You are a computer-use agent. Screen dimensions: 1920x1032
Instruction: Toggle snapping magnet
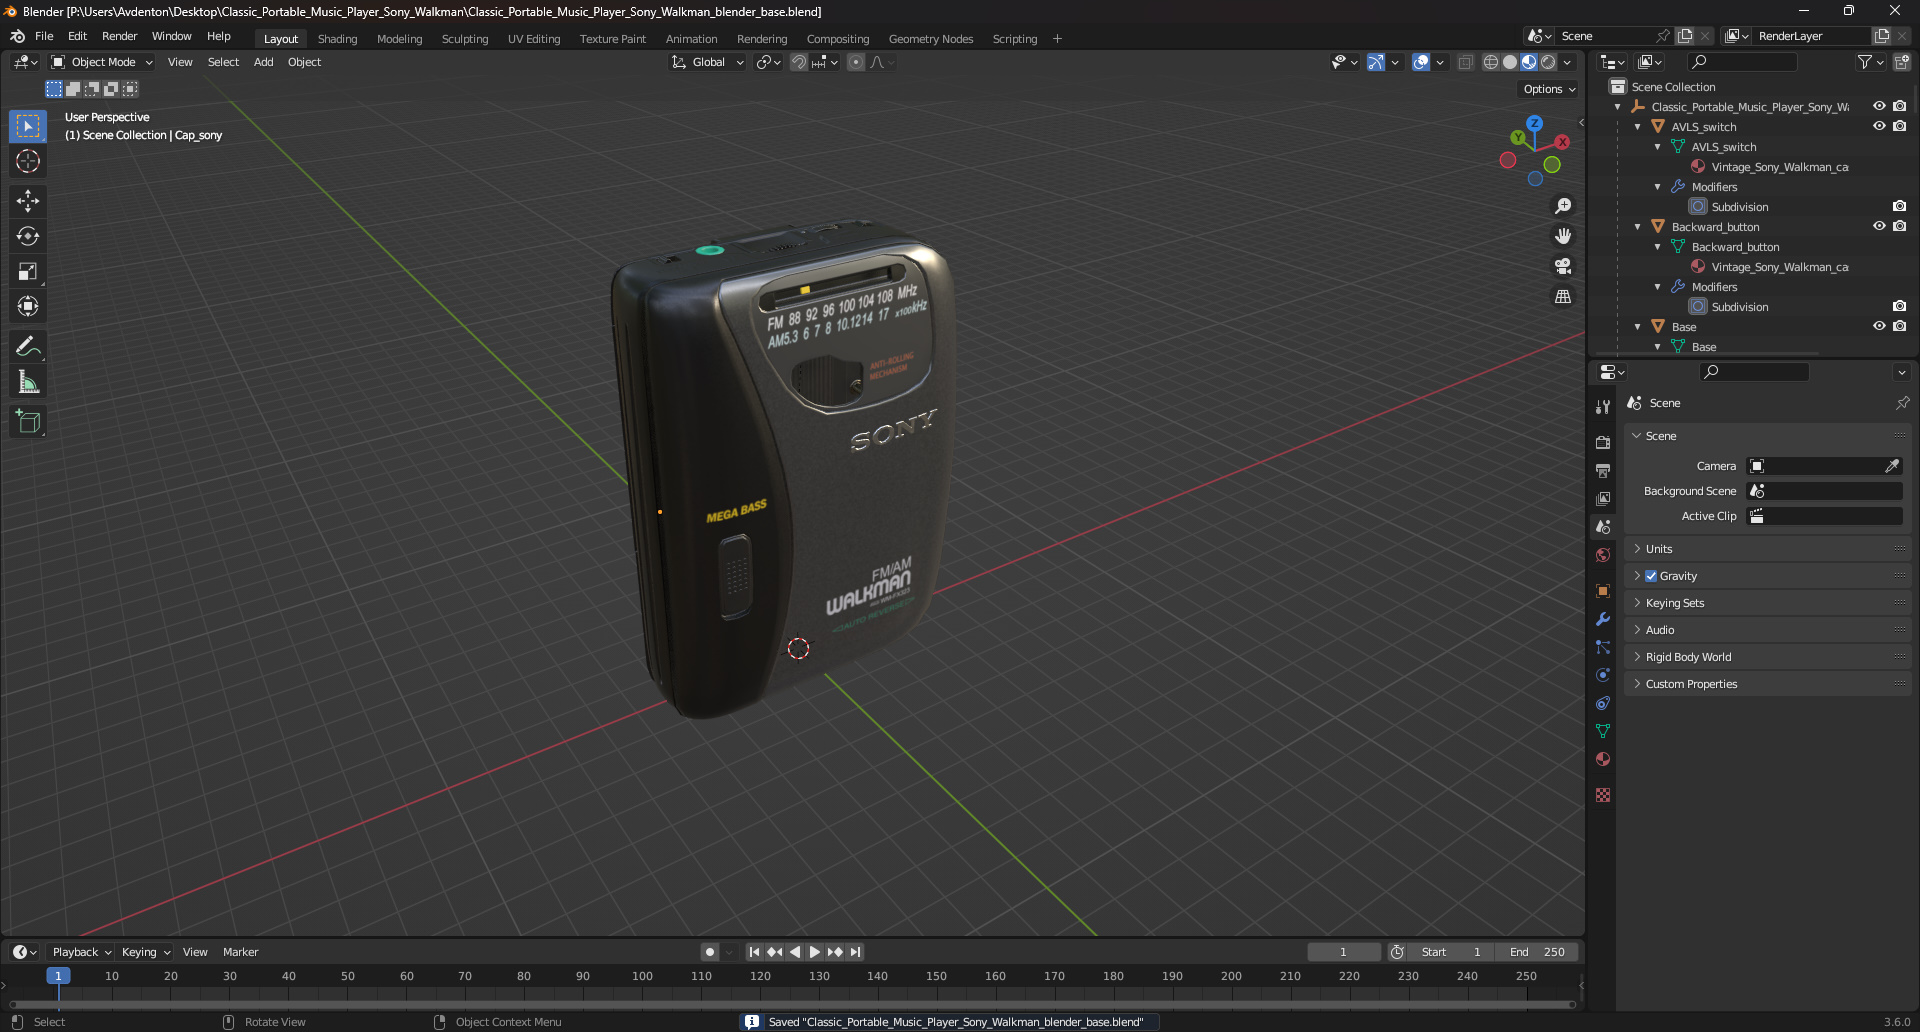point(799,62)
